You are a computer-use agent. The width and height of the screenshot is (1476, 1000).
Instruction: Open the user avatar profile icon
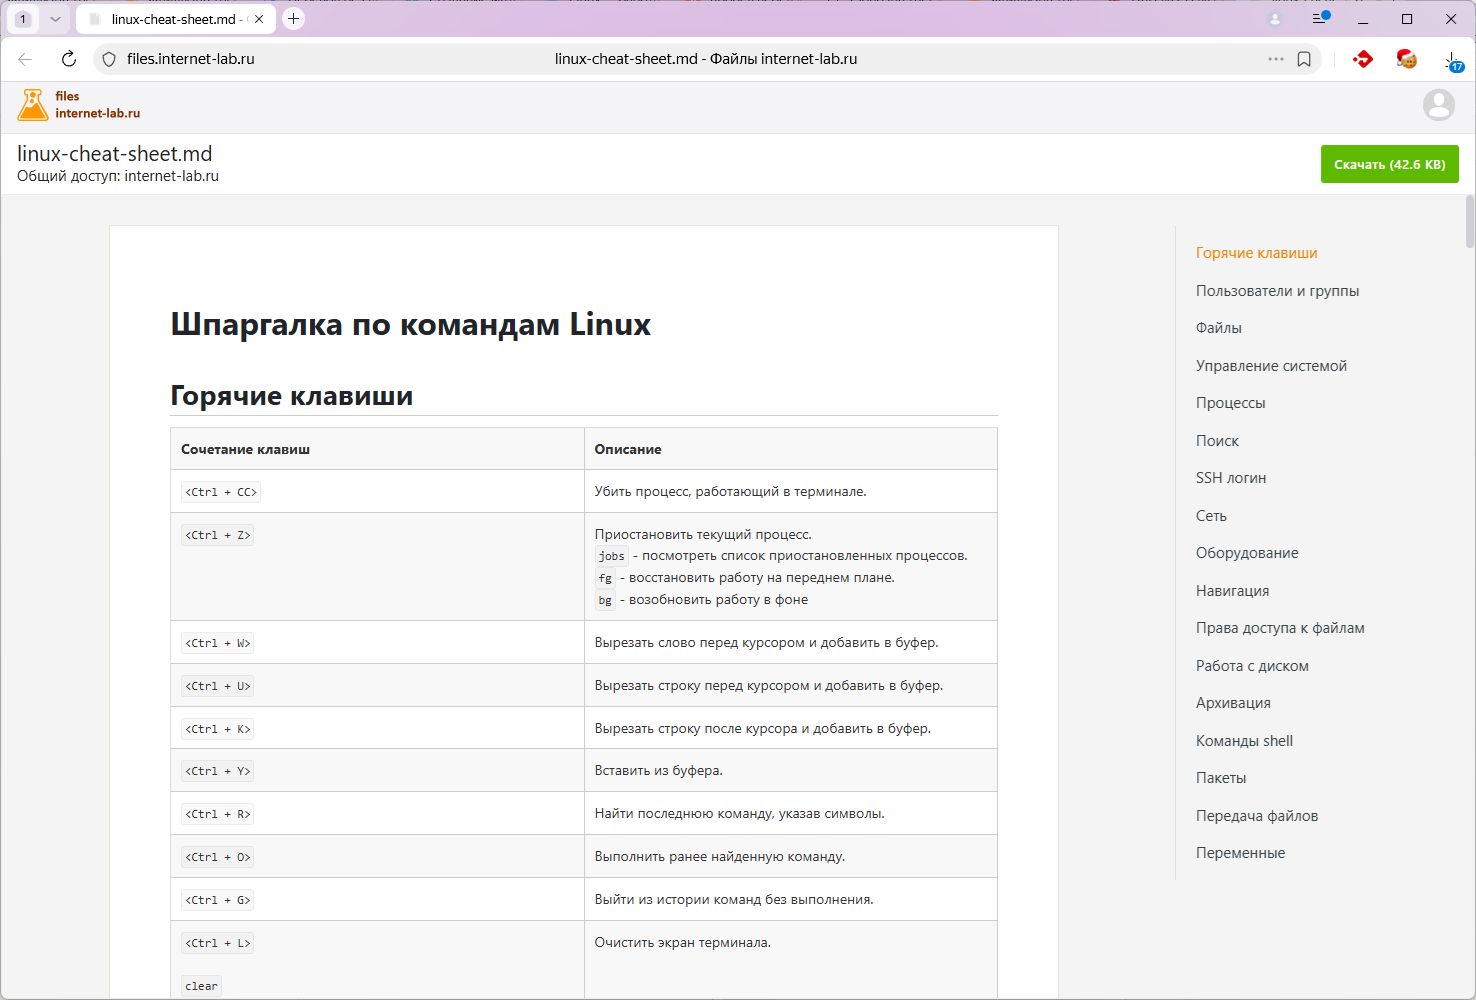tap(1438, 105)
